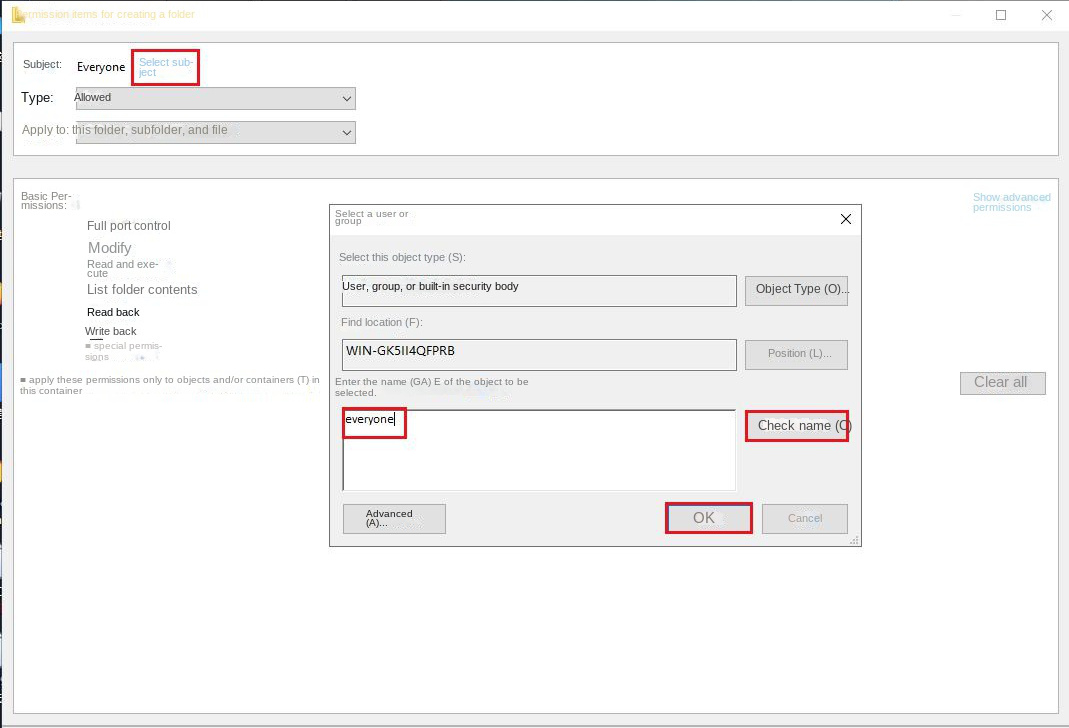Click the "Select subject" link
Image resolution: width=1069 pixels, height=728 pixels.
point(165,67)
